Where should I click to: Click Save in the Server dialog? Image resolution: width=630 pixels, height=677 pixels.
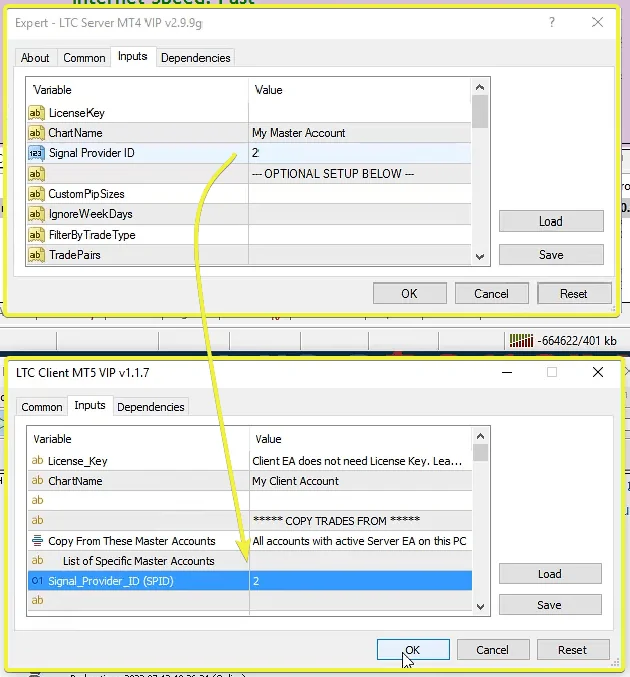pyautogui.click(x=551, y=255)
